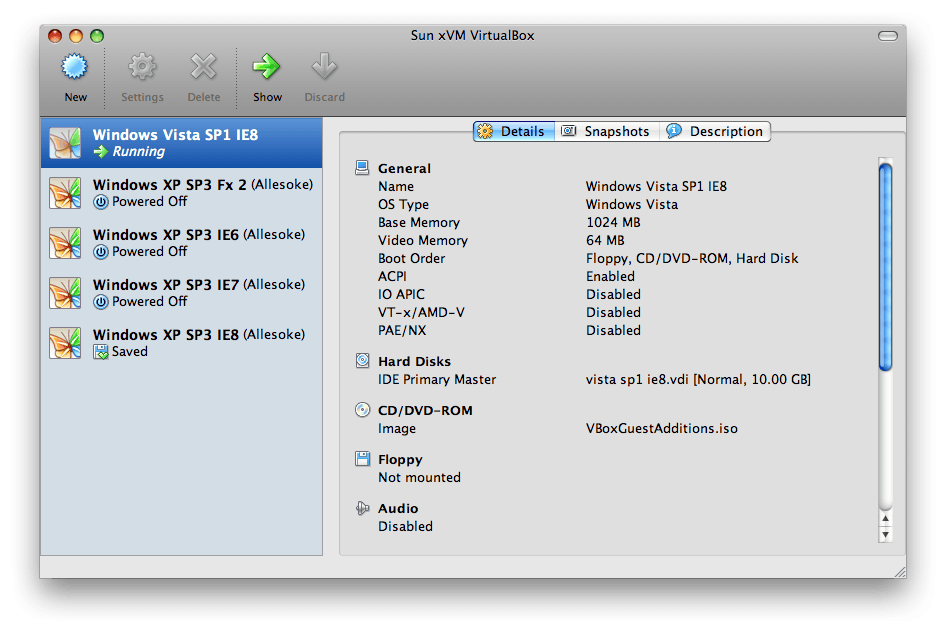The image size is (946, 633).
Task: Click the CD/DVD-ROM section icon
Action: [x=362, y=409]
